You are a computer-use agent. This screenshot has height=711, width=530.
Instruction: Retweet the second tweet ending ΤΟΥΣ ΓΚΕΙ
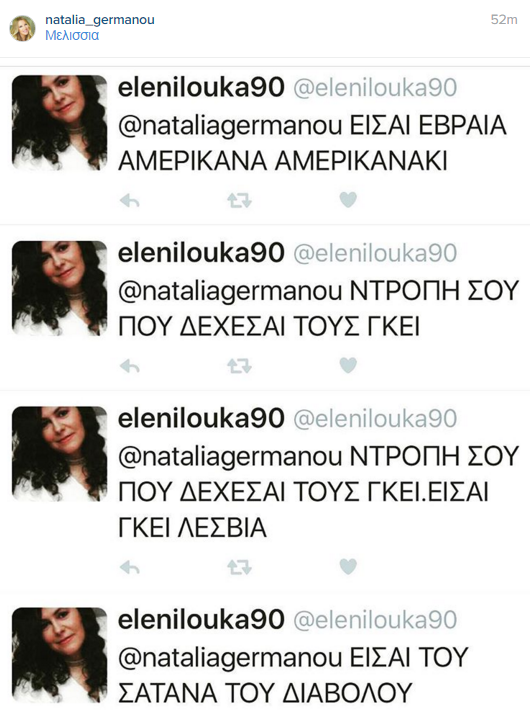tap(239, 366)
